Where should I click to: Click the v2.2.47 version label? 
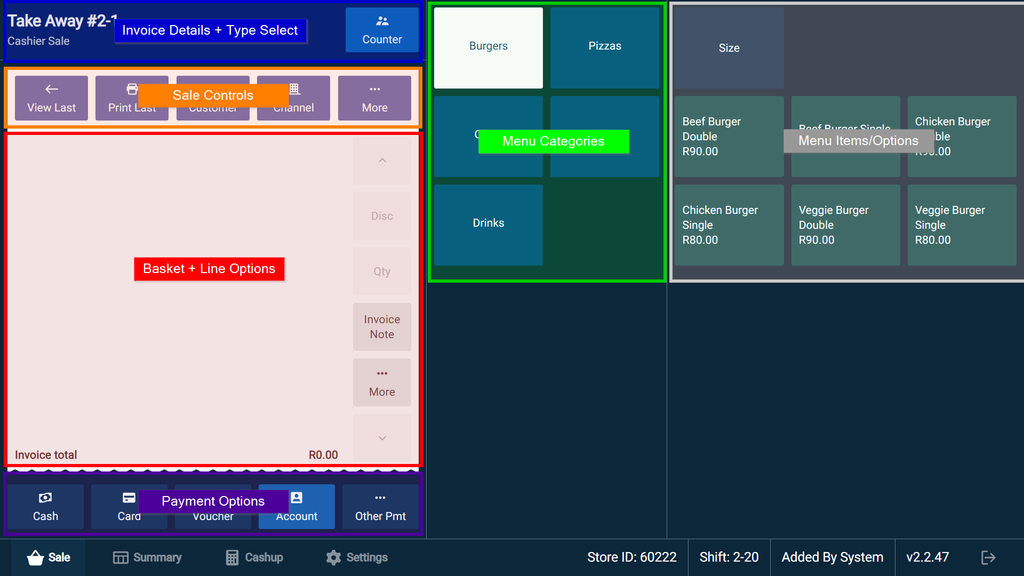(927, 557)
